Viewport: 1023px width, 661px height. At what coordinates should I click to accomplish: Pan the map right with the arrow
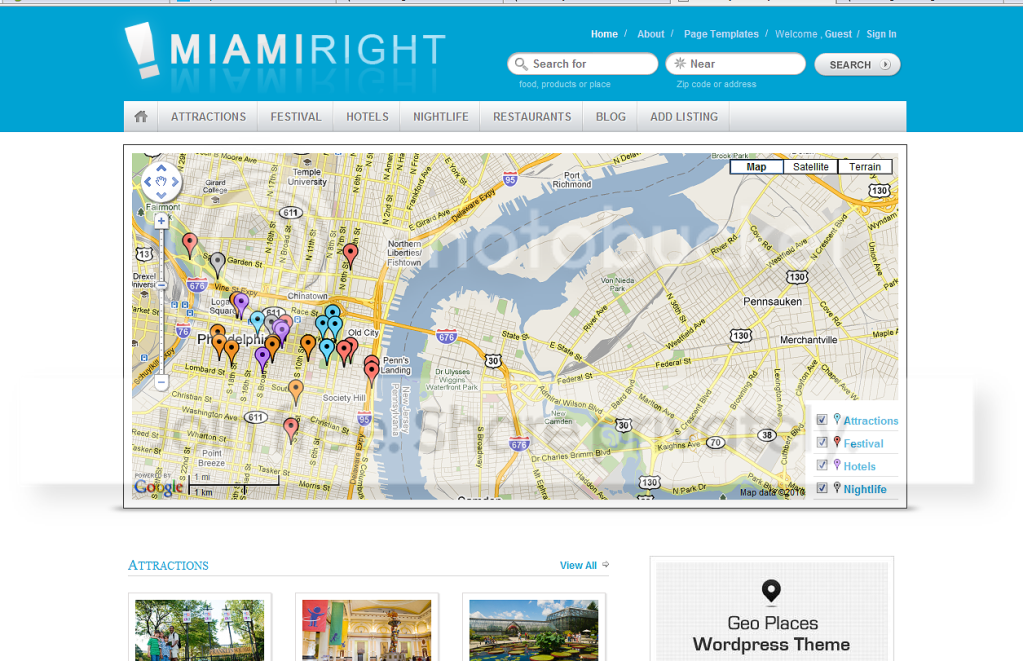[x=175, y=182]
